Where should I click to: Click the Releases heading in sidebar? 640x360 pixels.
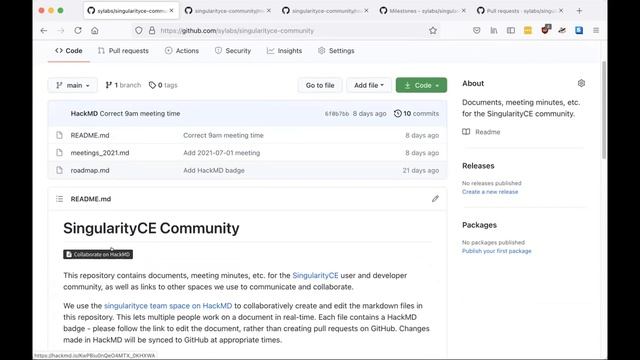(478, 166)
